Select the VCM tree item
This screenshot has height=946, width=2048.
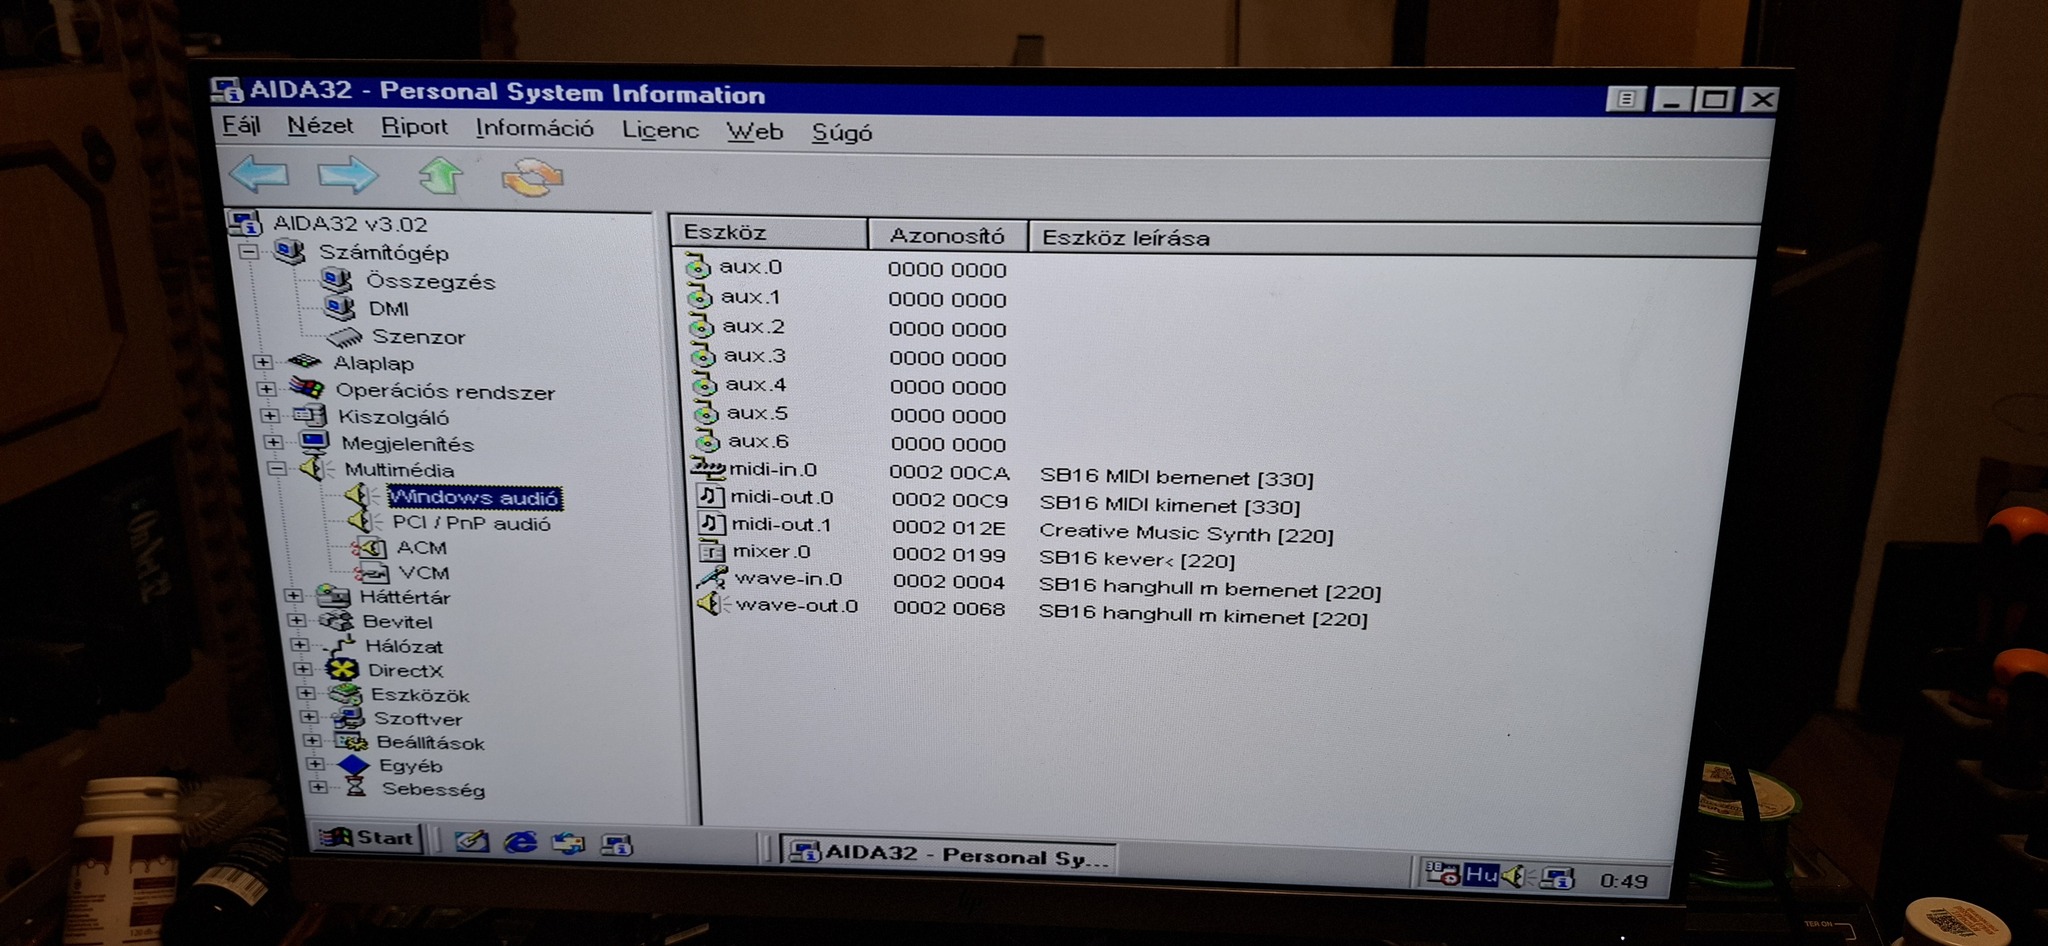point(424,573)
